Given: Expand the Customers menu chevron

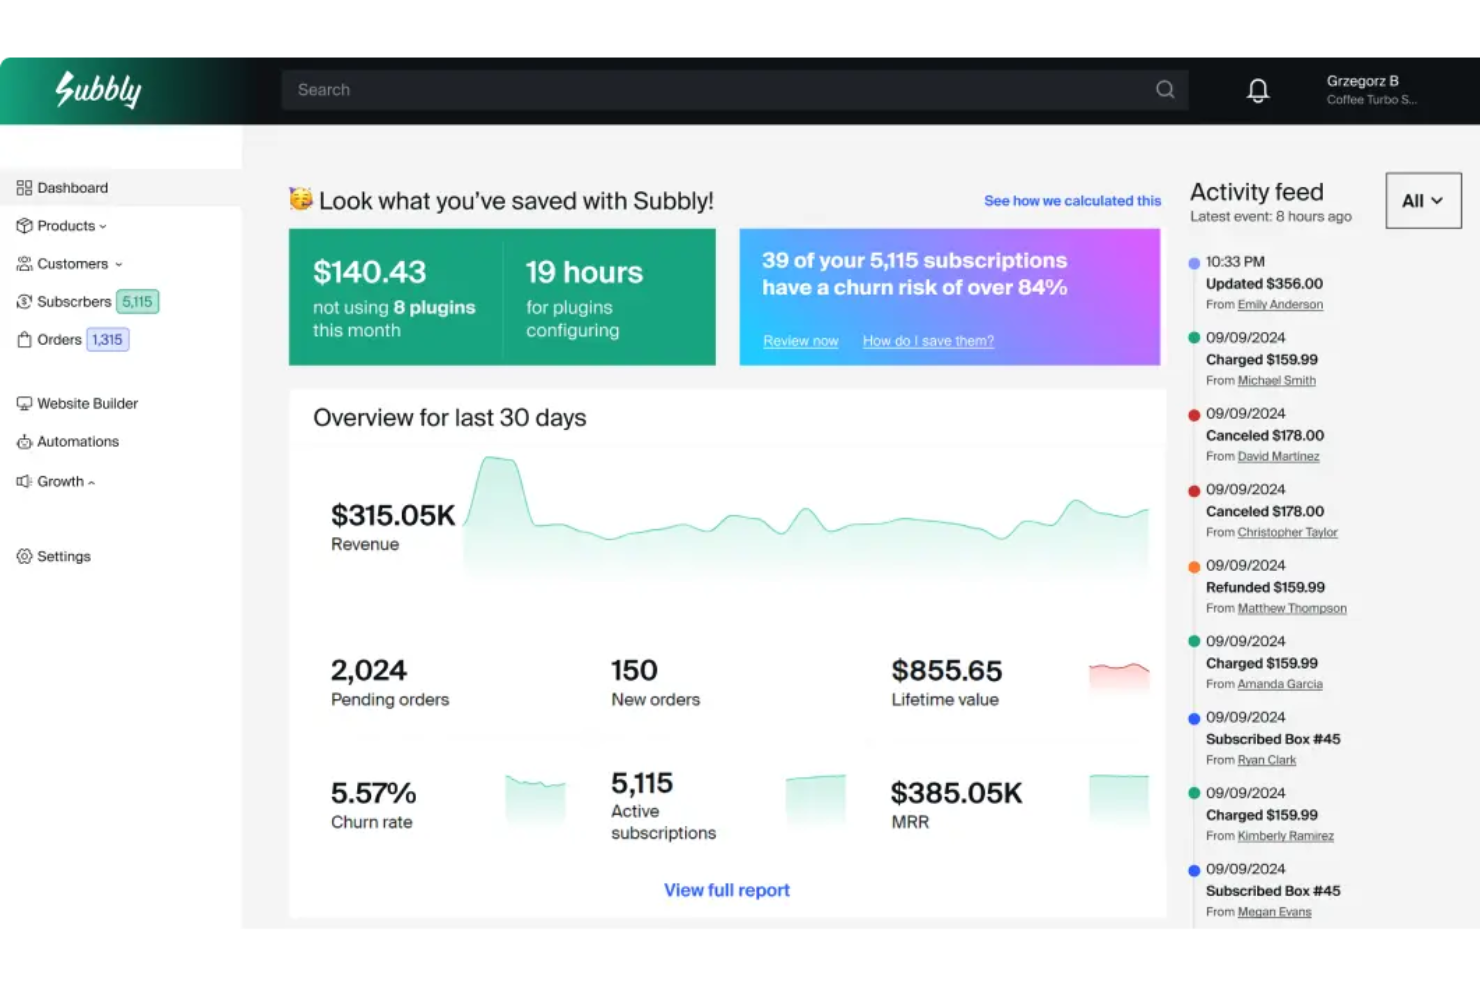Looking at the screenshot, I should [119, 264].
